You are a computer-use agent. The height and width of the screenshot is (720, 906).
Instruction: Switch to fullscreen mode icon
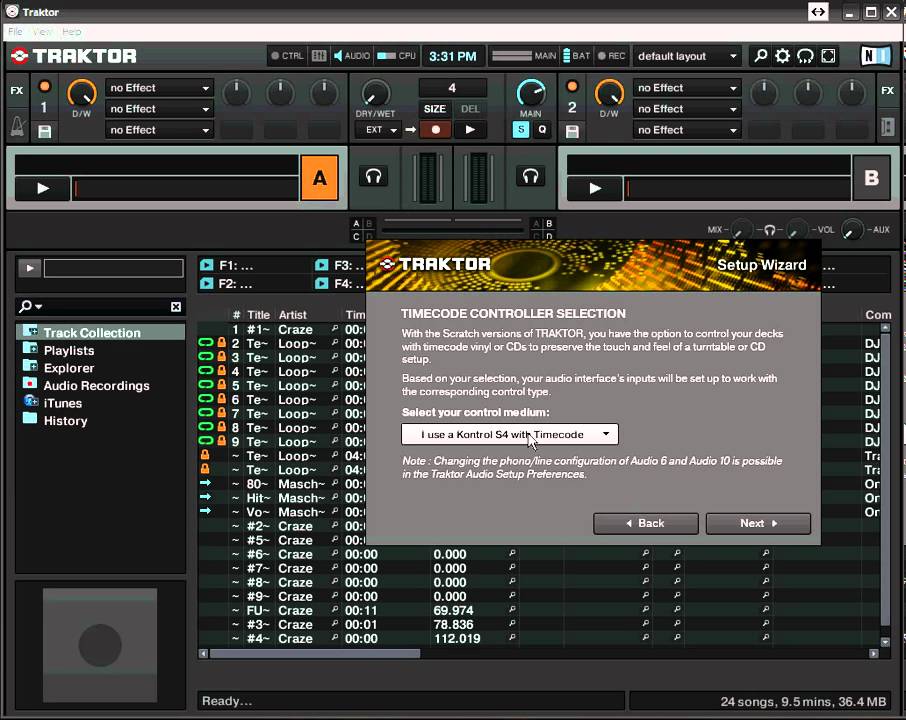click(x=829, y=56)
